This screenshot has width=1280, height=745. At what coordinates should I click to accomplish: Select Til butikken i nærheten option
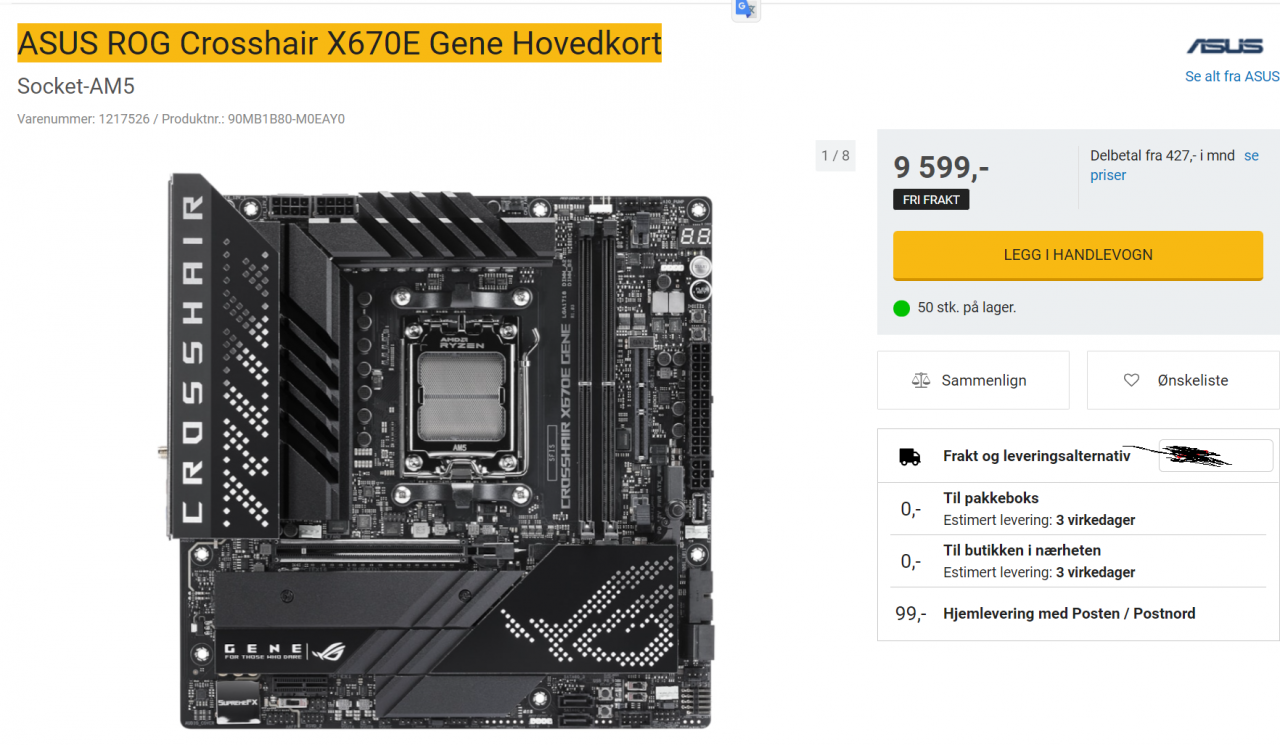(x=1078, y=561)
